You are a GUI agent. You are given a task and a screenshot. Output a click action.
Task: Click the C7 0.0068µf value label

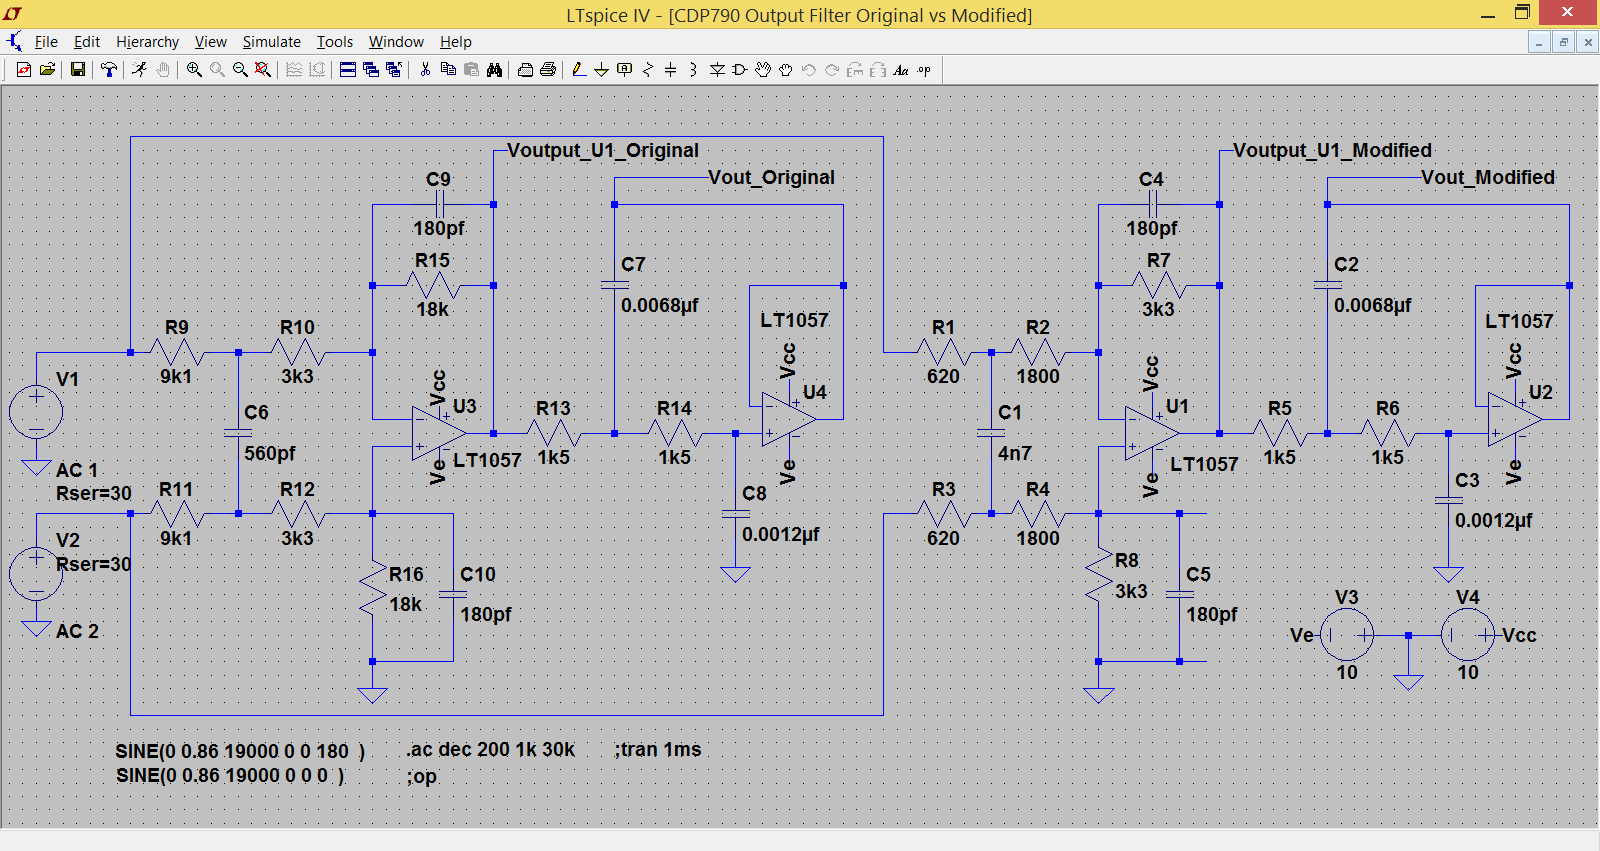(660, 306)
